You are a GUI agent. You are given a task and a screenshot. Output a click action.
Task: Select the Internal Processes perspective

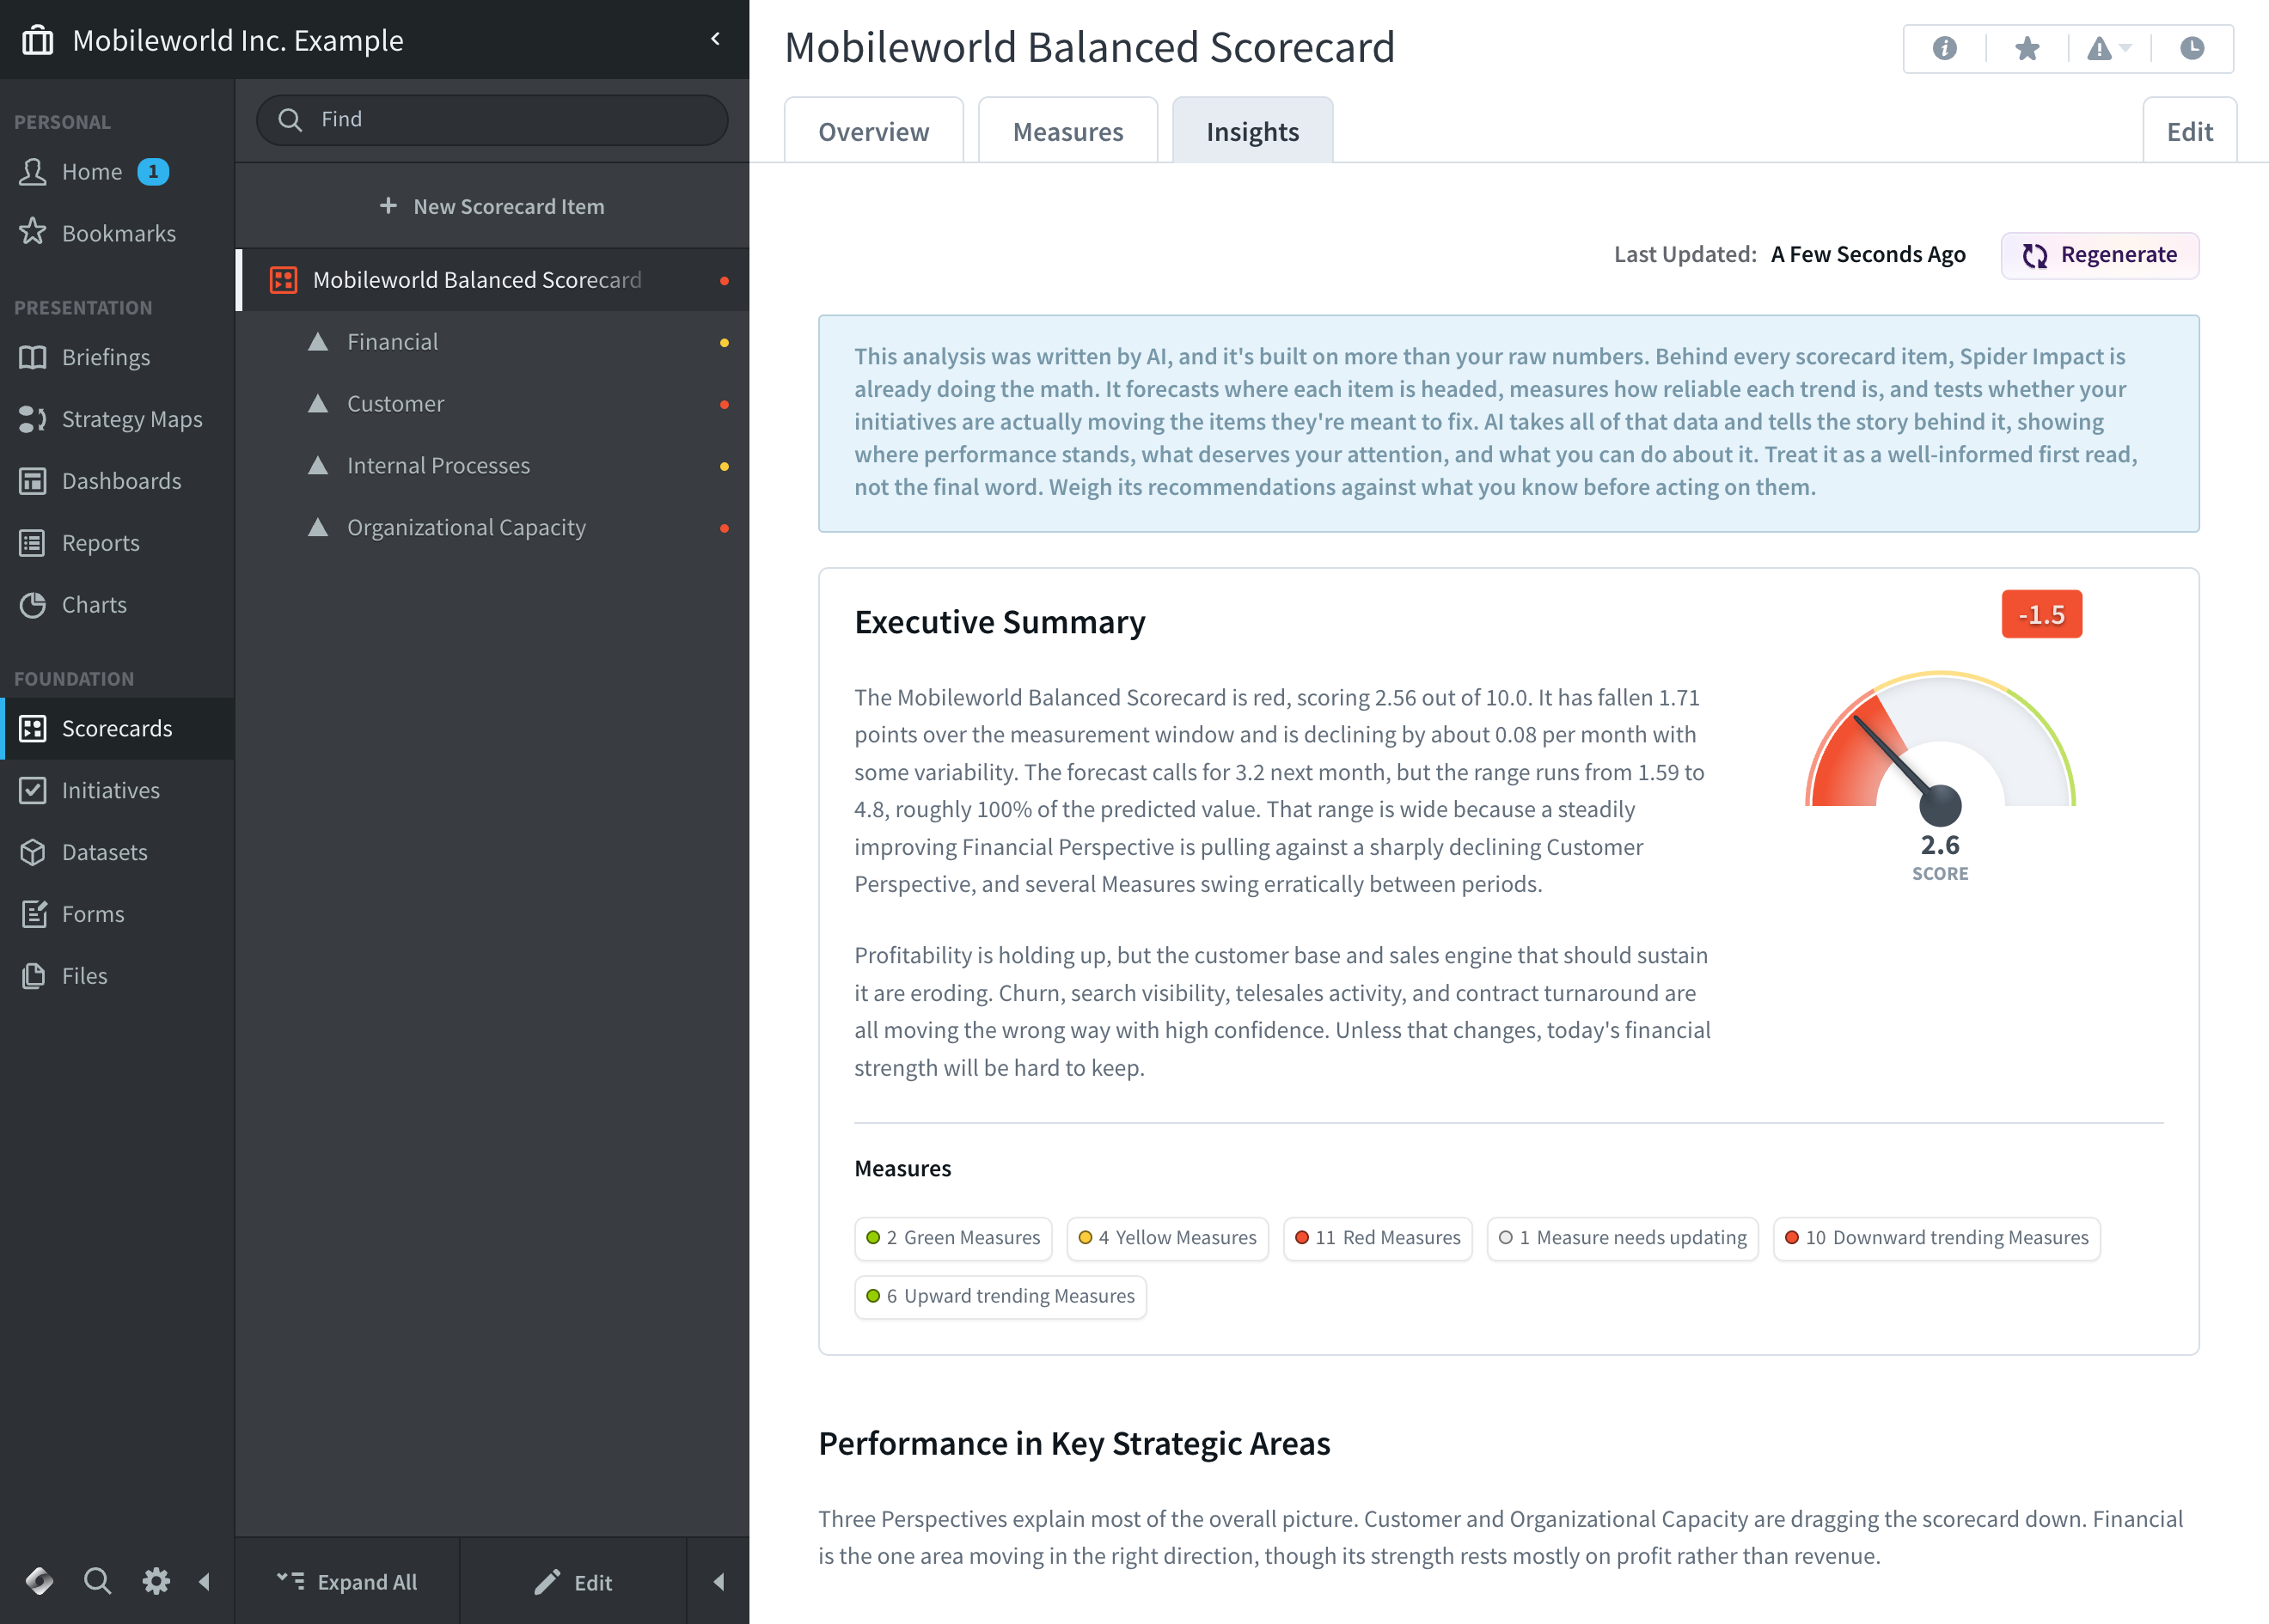(492, 466)
